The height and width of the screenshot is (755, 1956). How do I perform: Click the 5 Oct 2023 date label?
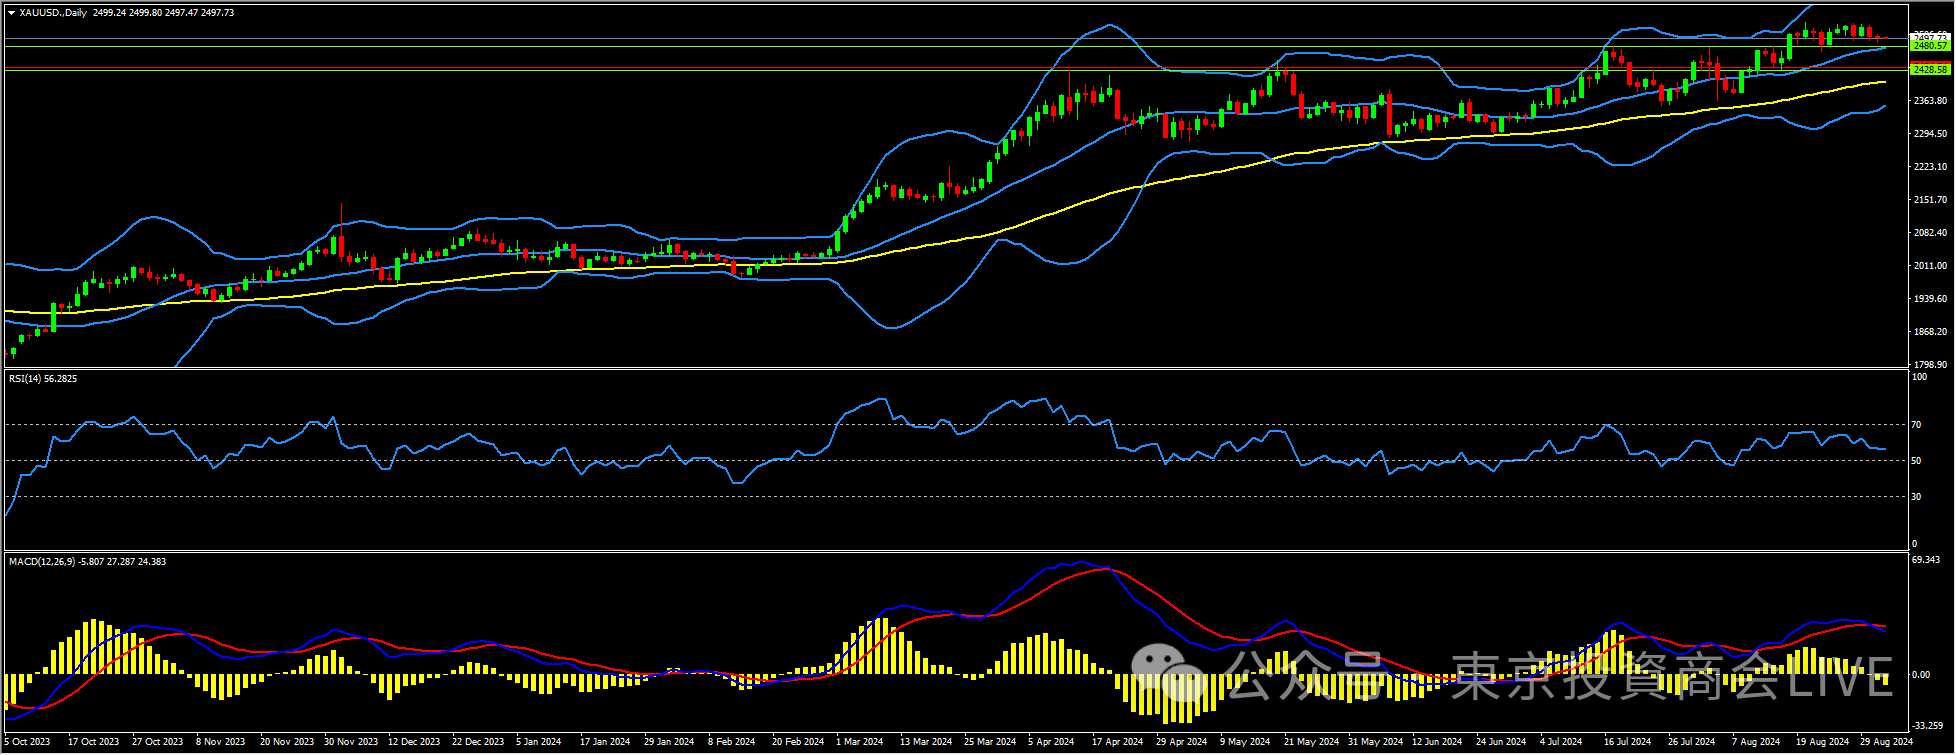27,742
